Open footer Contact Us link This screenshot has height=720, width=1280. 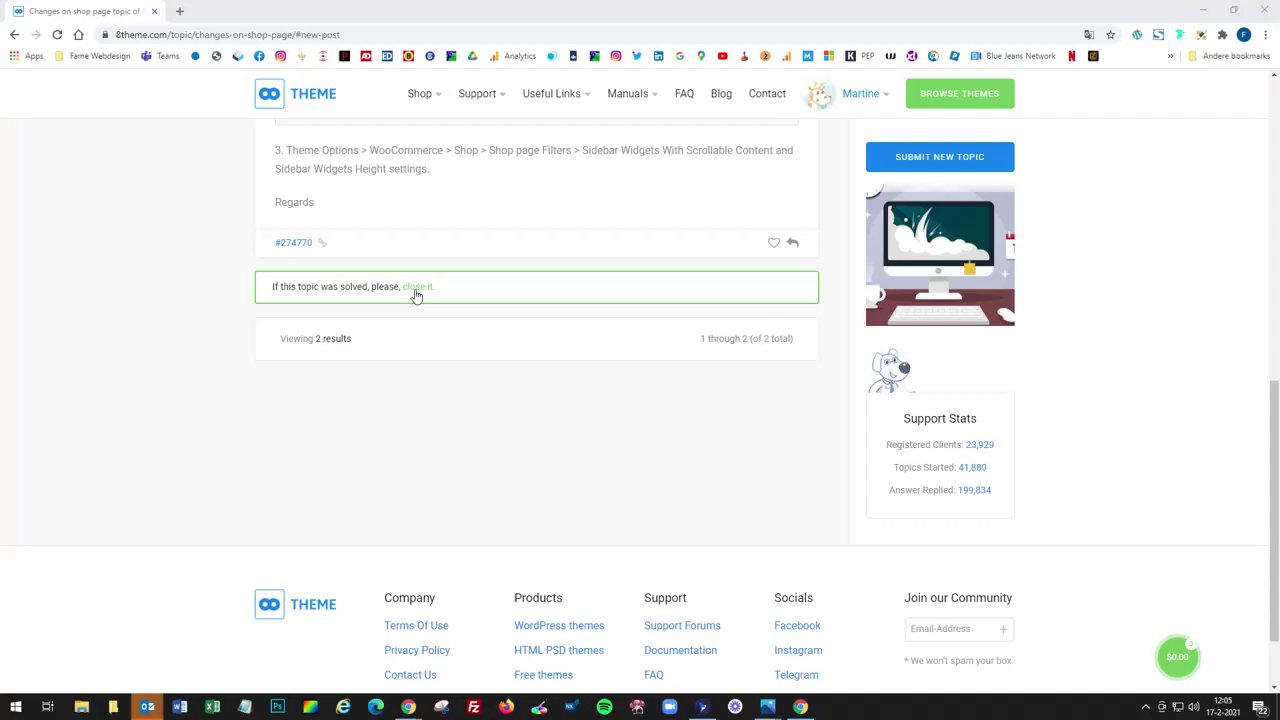(x=410, y=675)
